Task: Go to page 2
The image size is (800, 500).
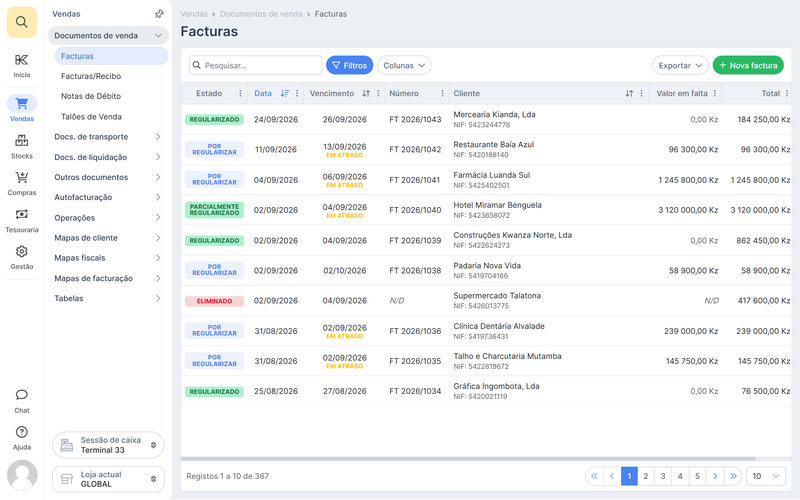Action: coord(645,476)
